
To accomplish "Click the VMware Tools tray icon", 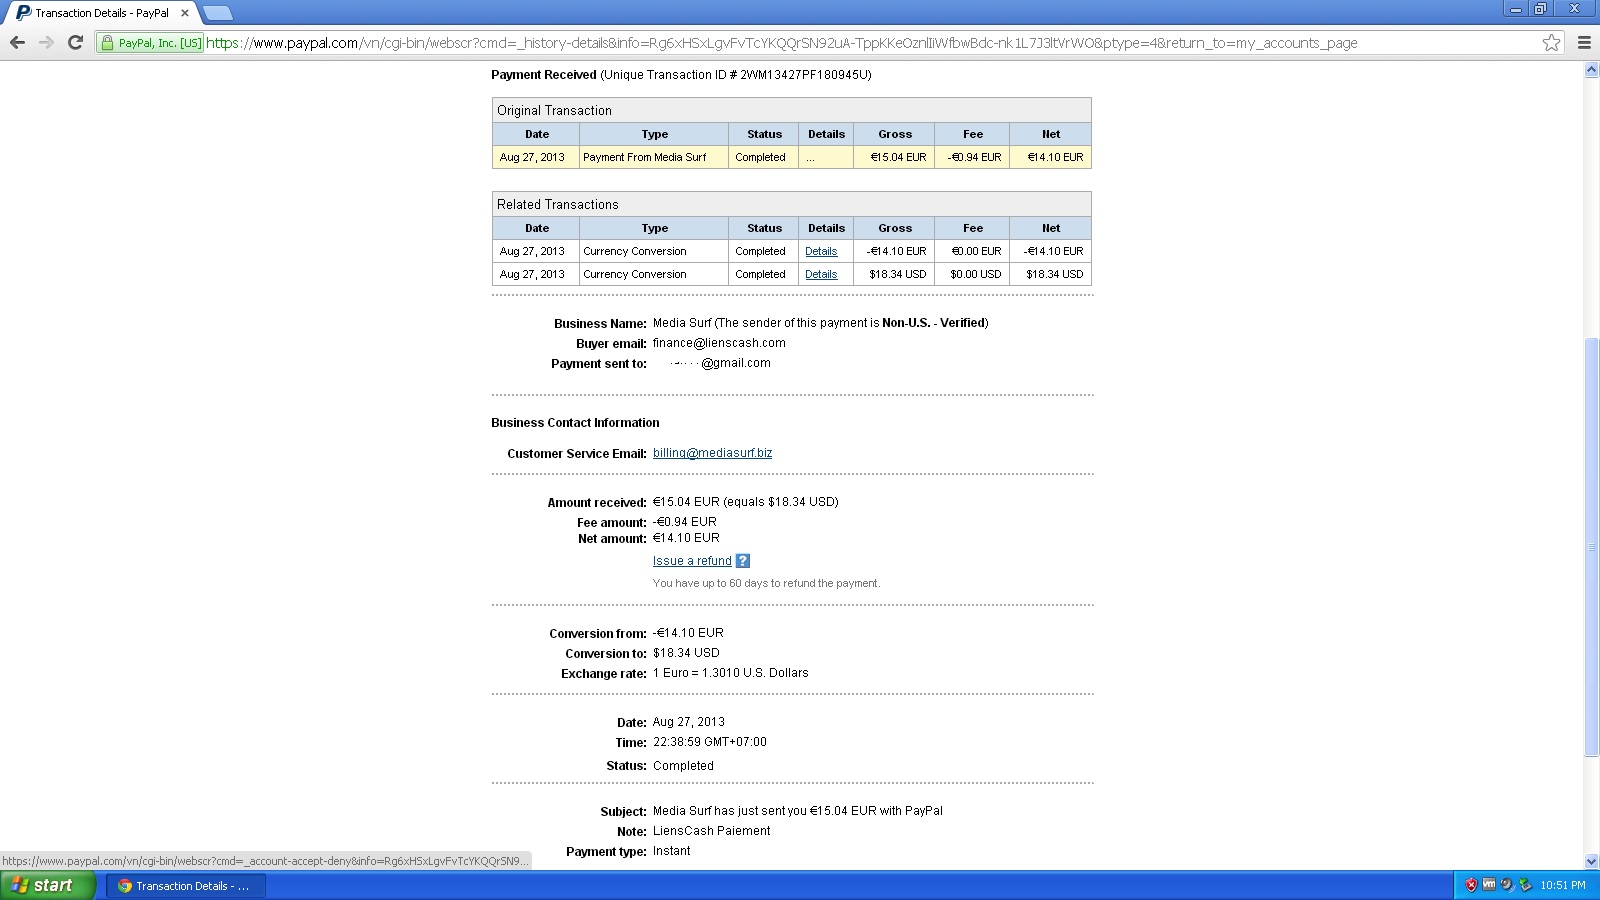I will click(x=1489, y=885).
